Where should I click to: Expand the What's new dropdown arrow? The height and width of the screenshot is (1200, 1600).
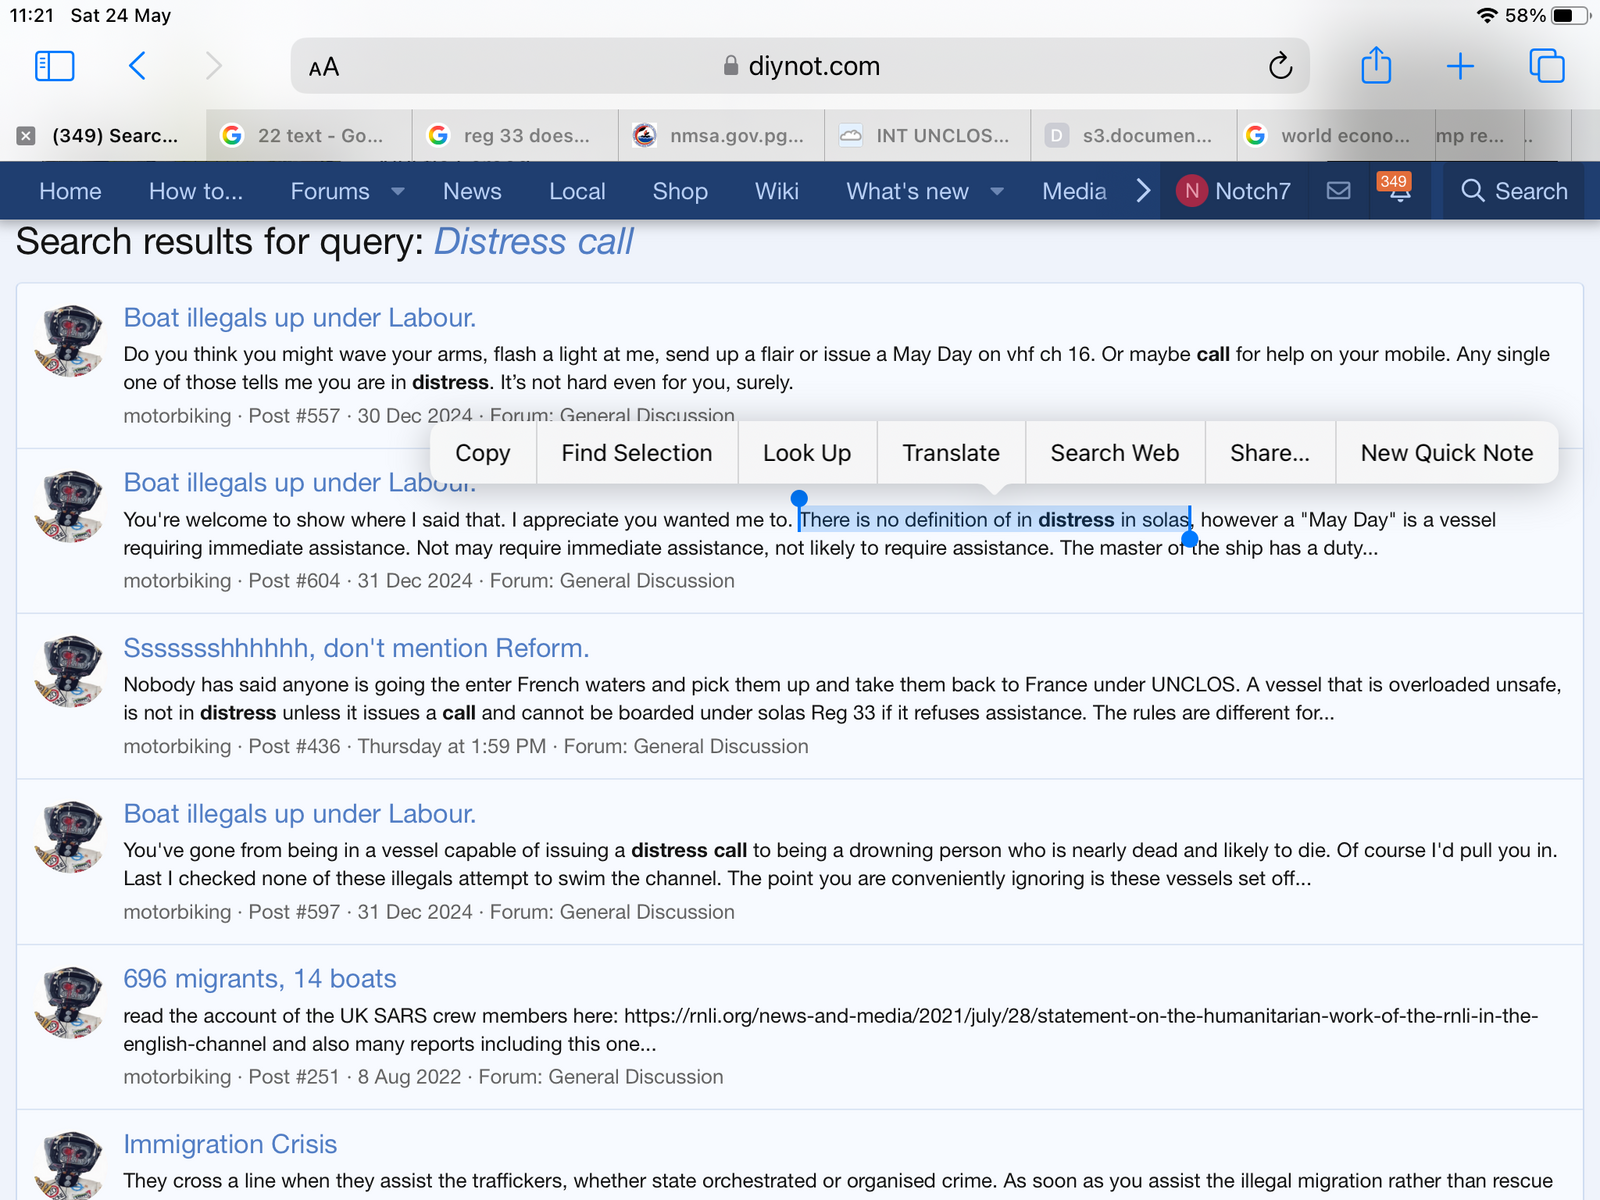click(997, 191)
